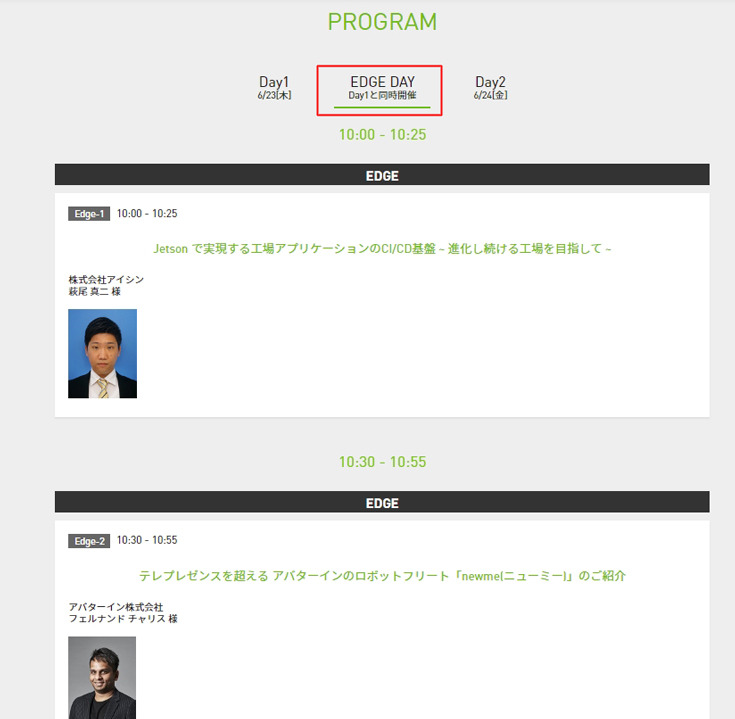This screenshot has width=735, height=719.
Task: Click the time text beside the Edge-2 badge
Action: [x=147, y=541]
